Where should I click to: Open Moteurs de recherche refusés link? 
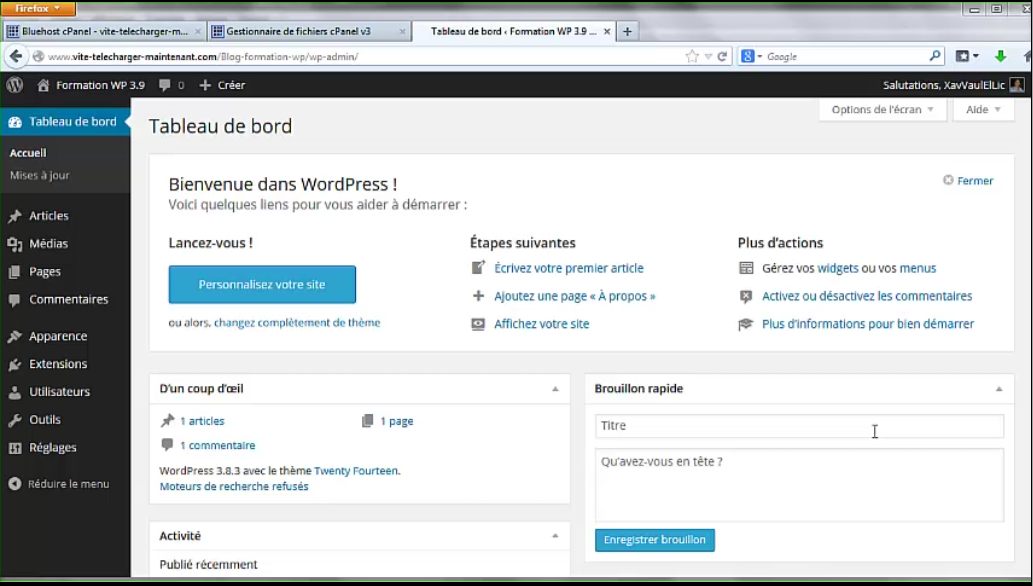tap(234, 486)
